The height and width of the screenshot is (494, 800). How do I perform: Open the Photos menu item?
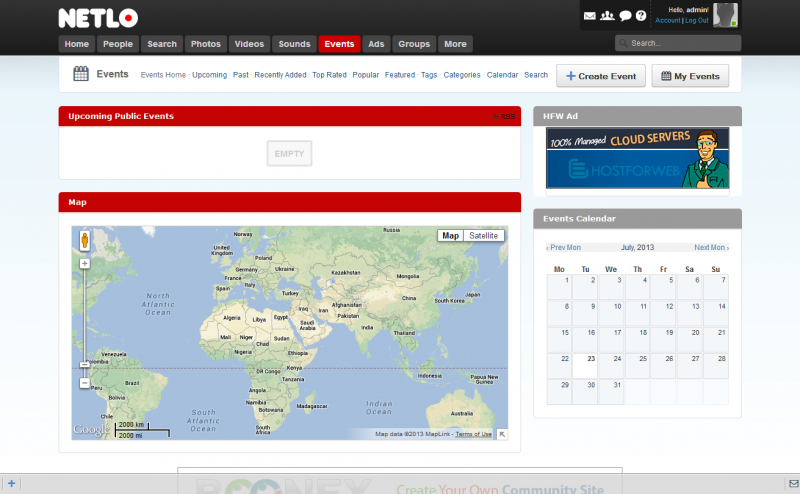pos(206,44)
